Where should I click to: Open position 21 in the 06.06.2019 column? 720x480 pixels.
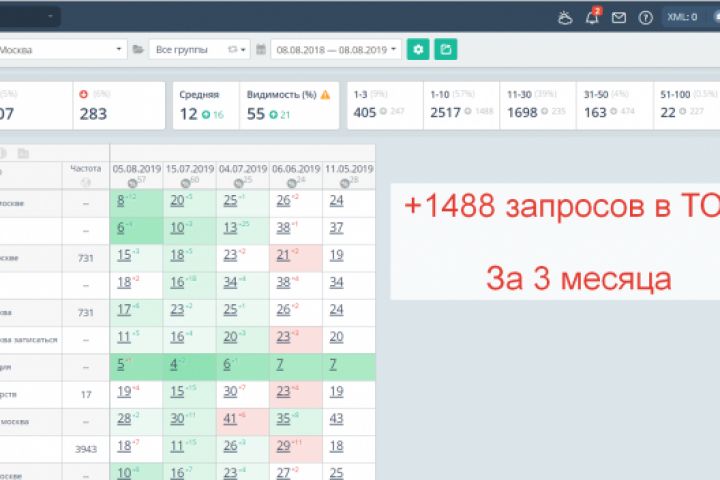(x=283, y=255)
